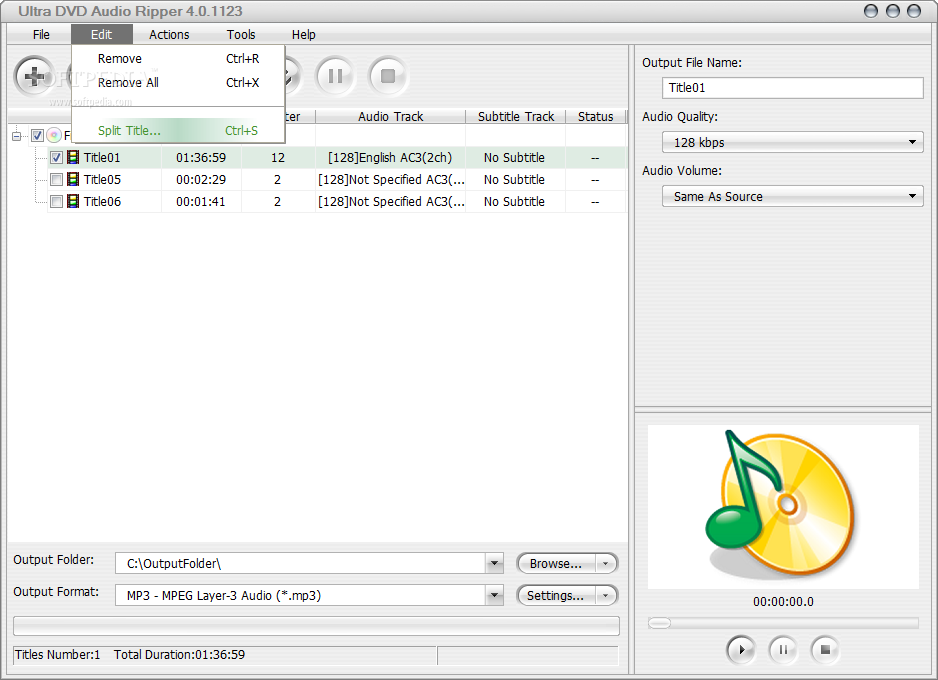Screen dimensions: 938x680
Task: Pause the preview playback
Action: (783, 649)
